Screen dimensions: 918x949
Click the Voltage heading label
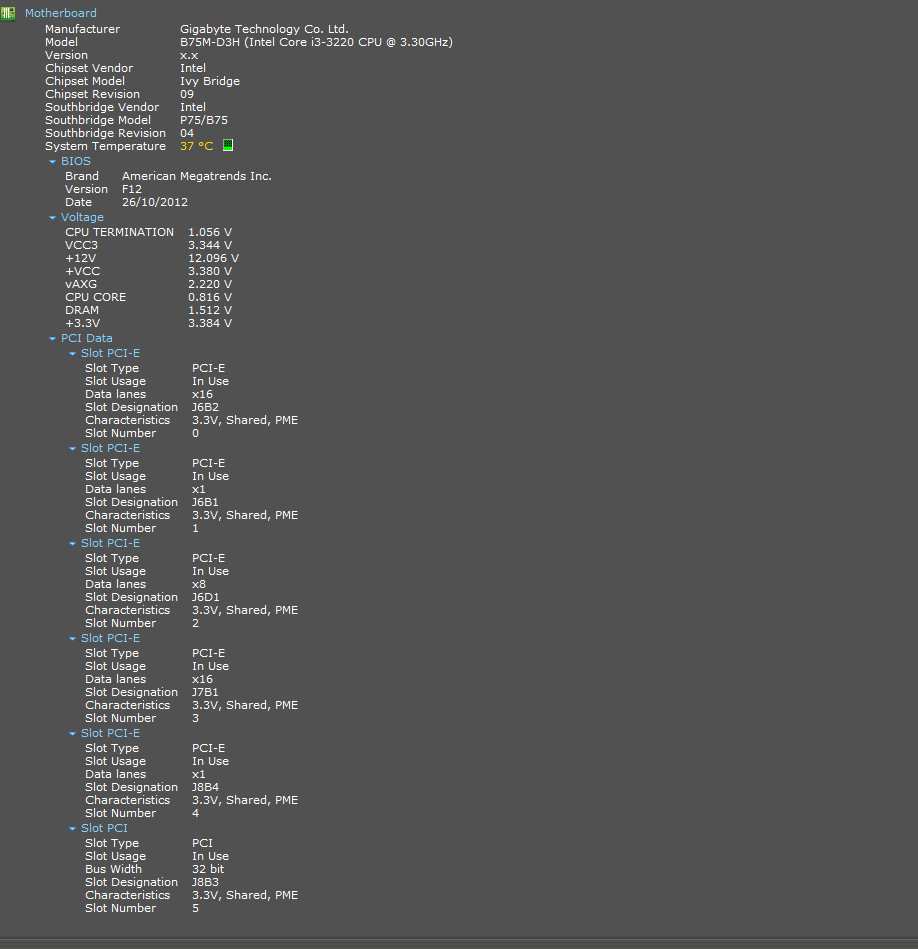(82, 217)
